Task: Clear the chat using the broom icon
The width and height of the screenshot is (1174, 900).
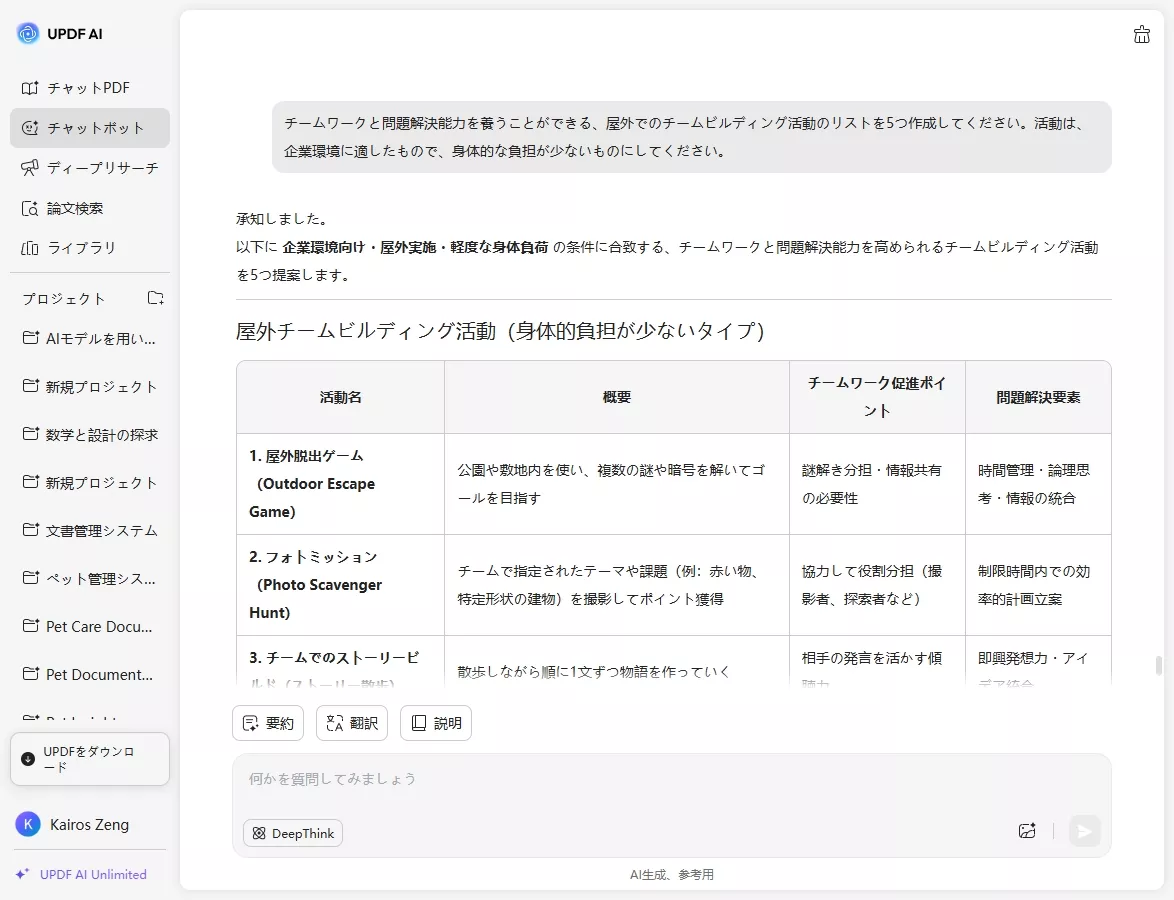Action: [x=1141, y=34]
